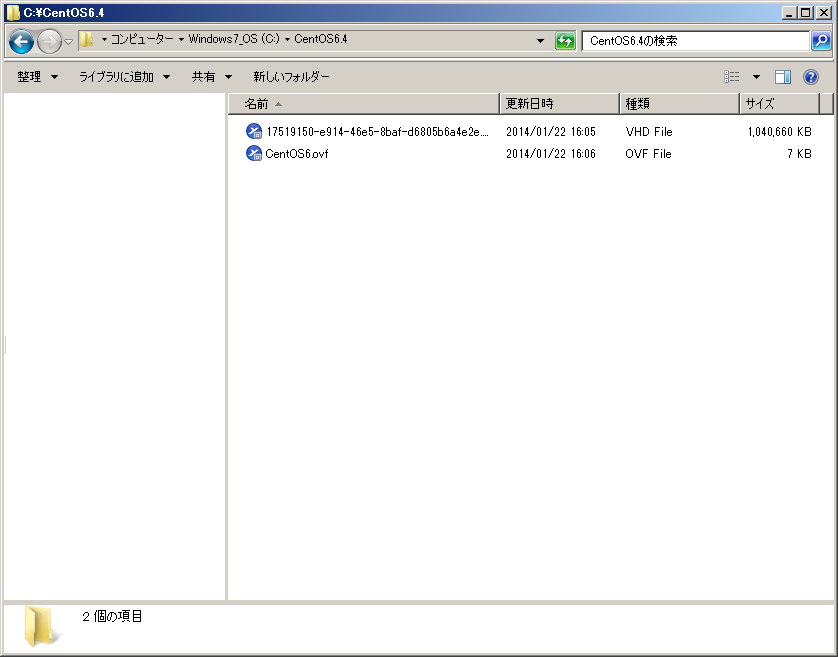Close the C:¥CentOS6.4 window
This screenshot has height=657, width=838.
[824, 13]
